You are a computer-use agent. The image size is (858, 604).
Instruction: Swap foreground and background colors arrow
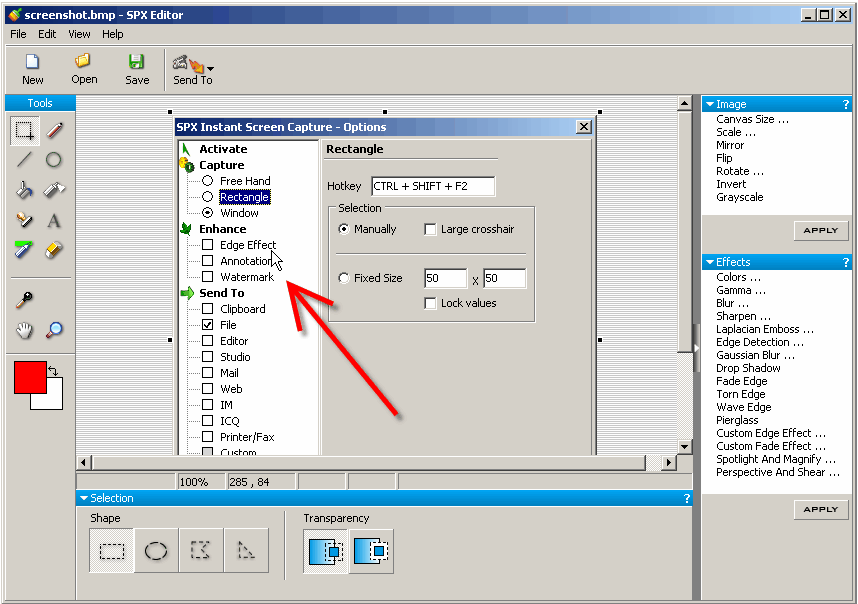(53, 370)
